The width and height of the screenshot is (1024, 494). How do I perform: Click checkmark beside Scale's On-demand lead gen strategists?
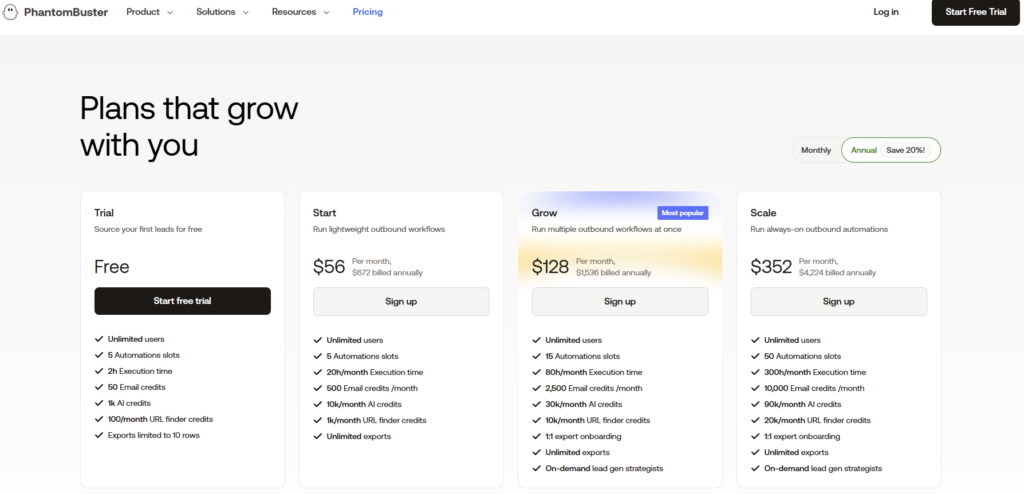click(x=755, y=468)
